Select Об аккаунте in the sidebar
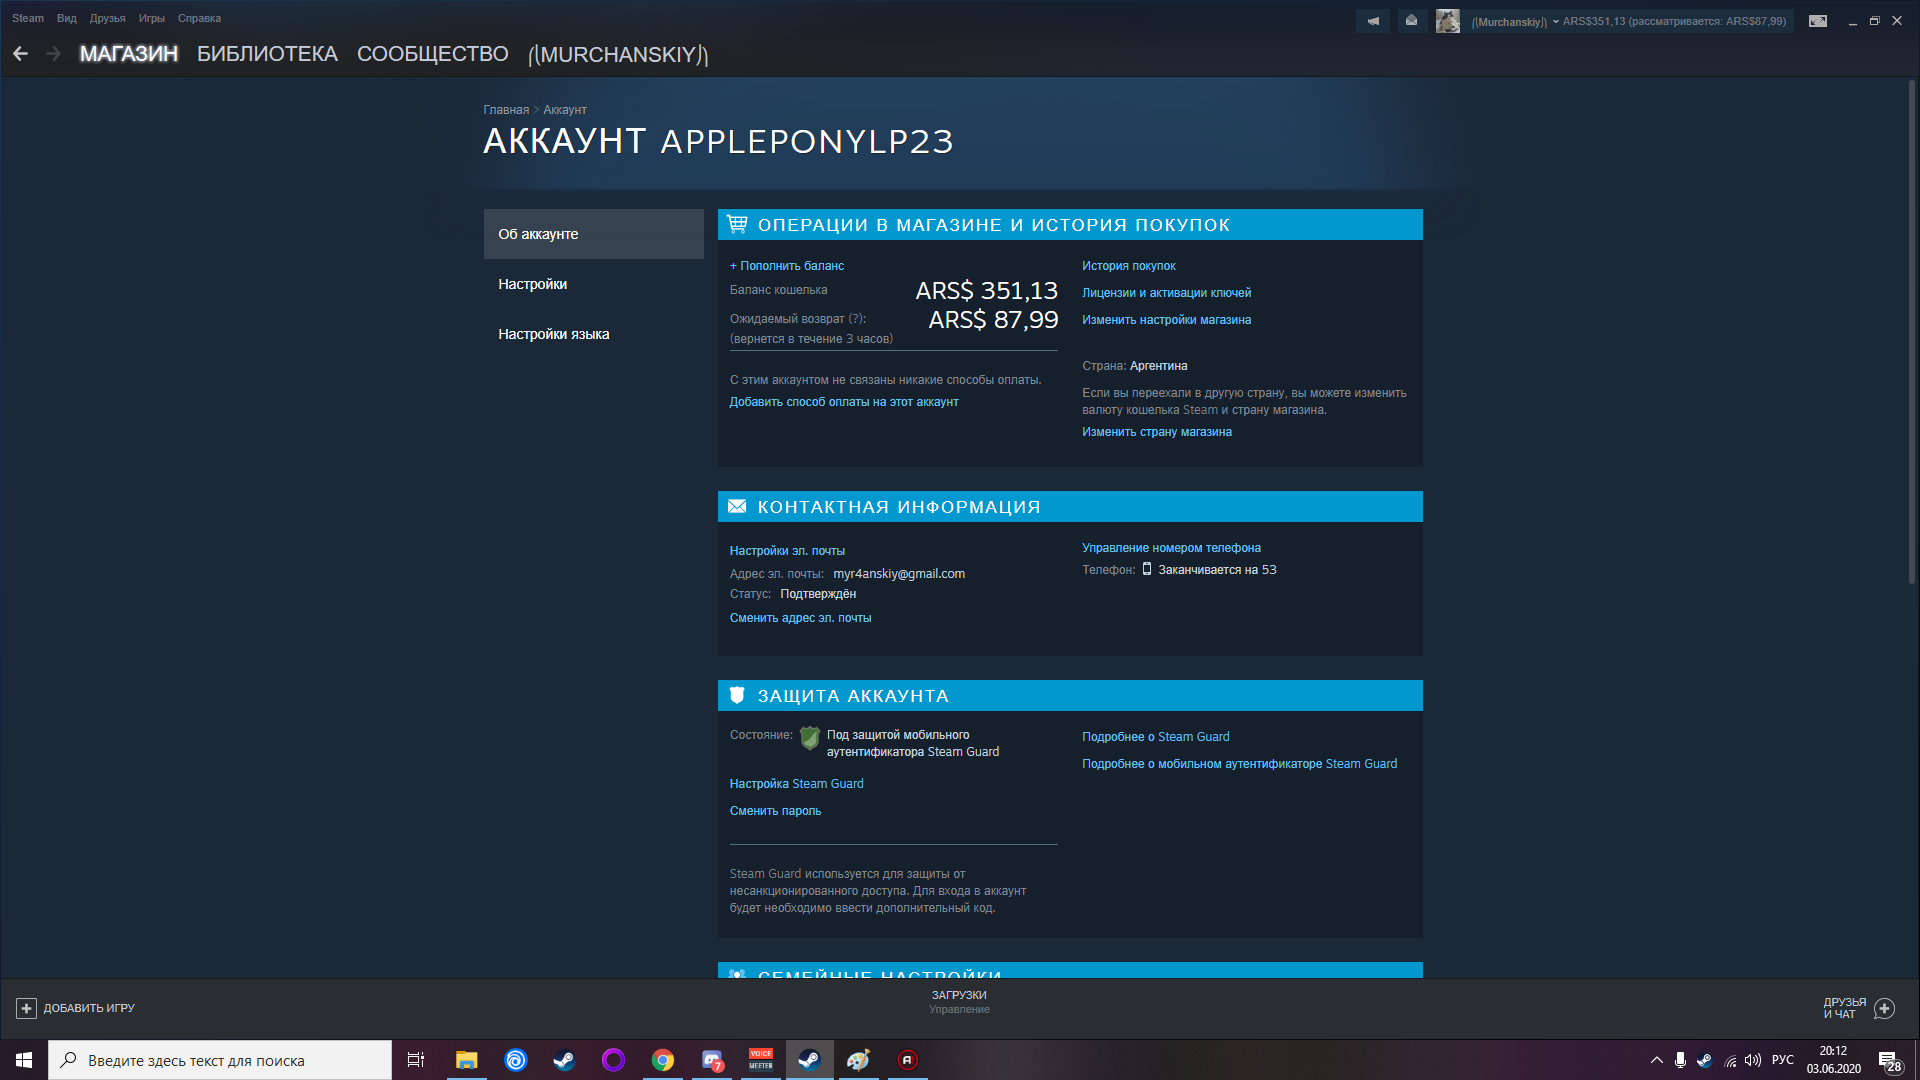This screenshot has height=1080, width=1920. 594,234
